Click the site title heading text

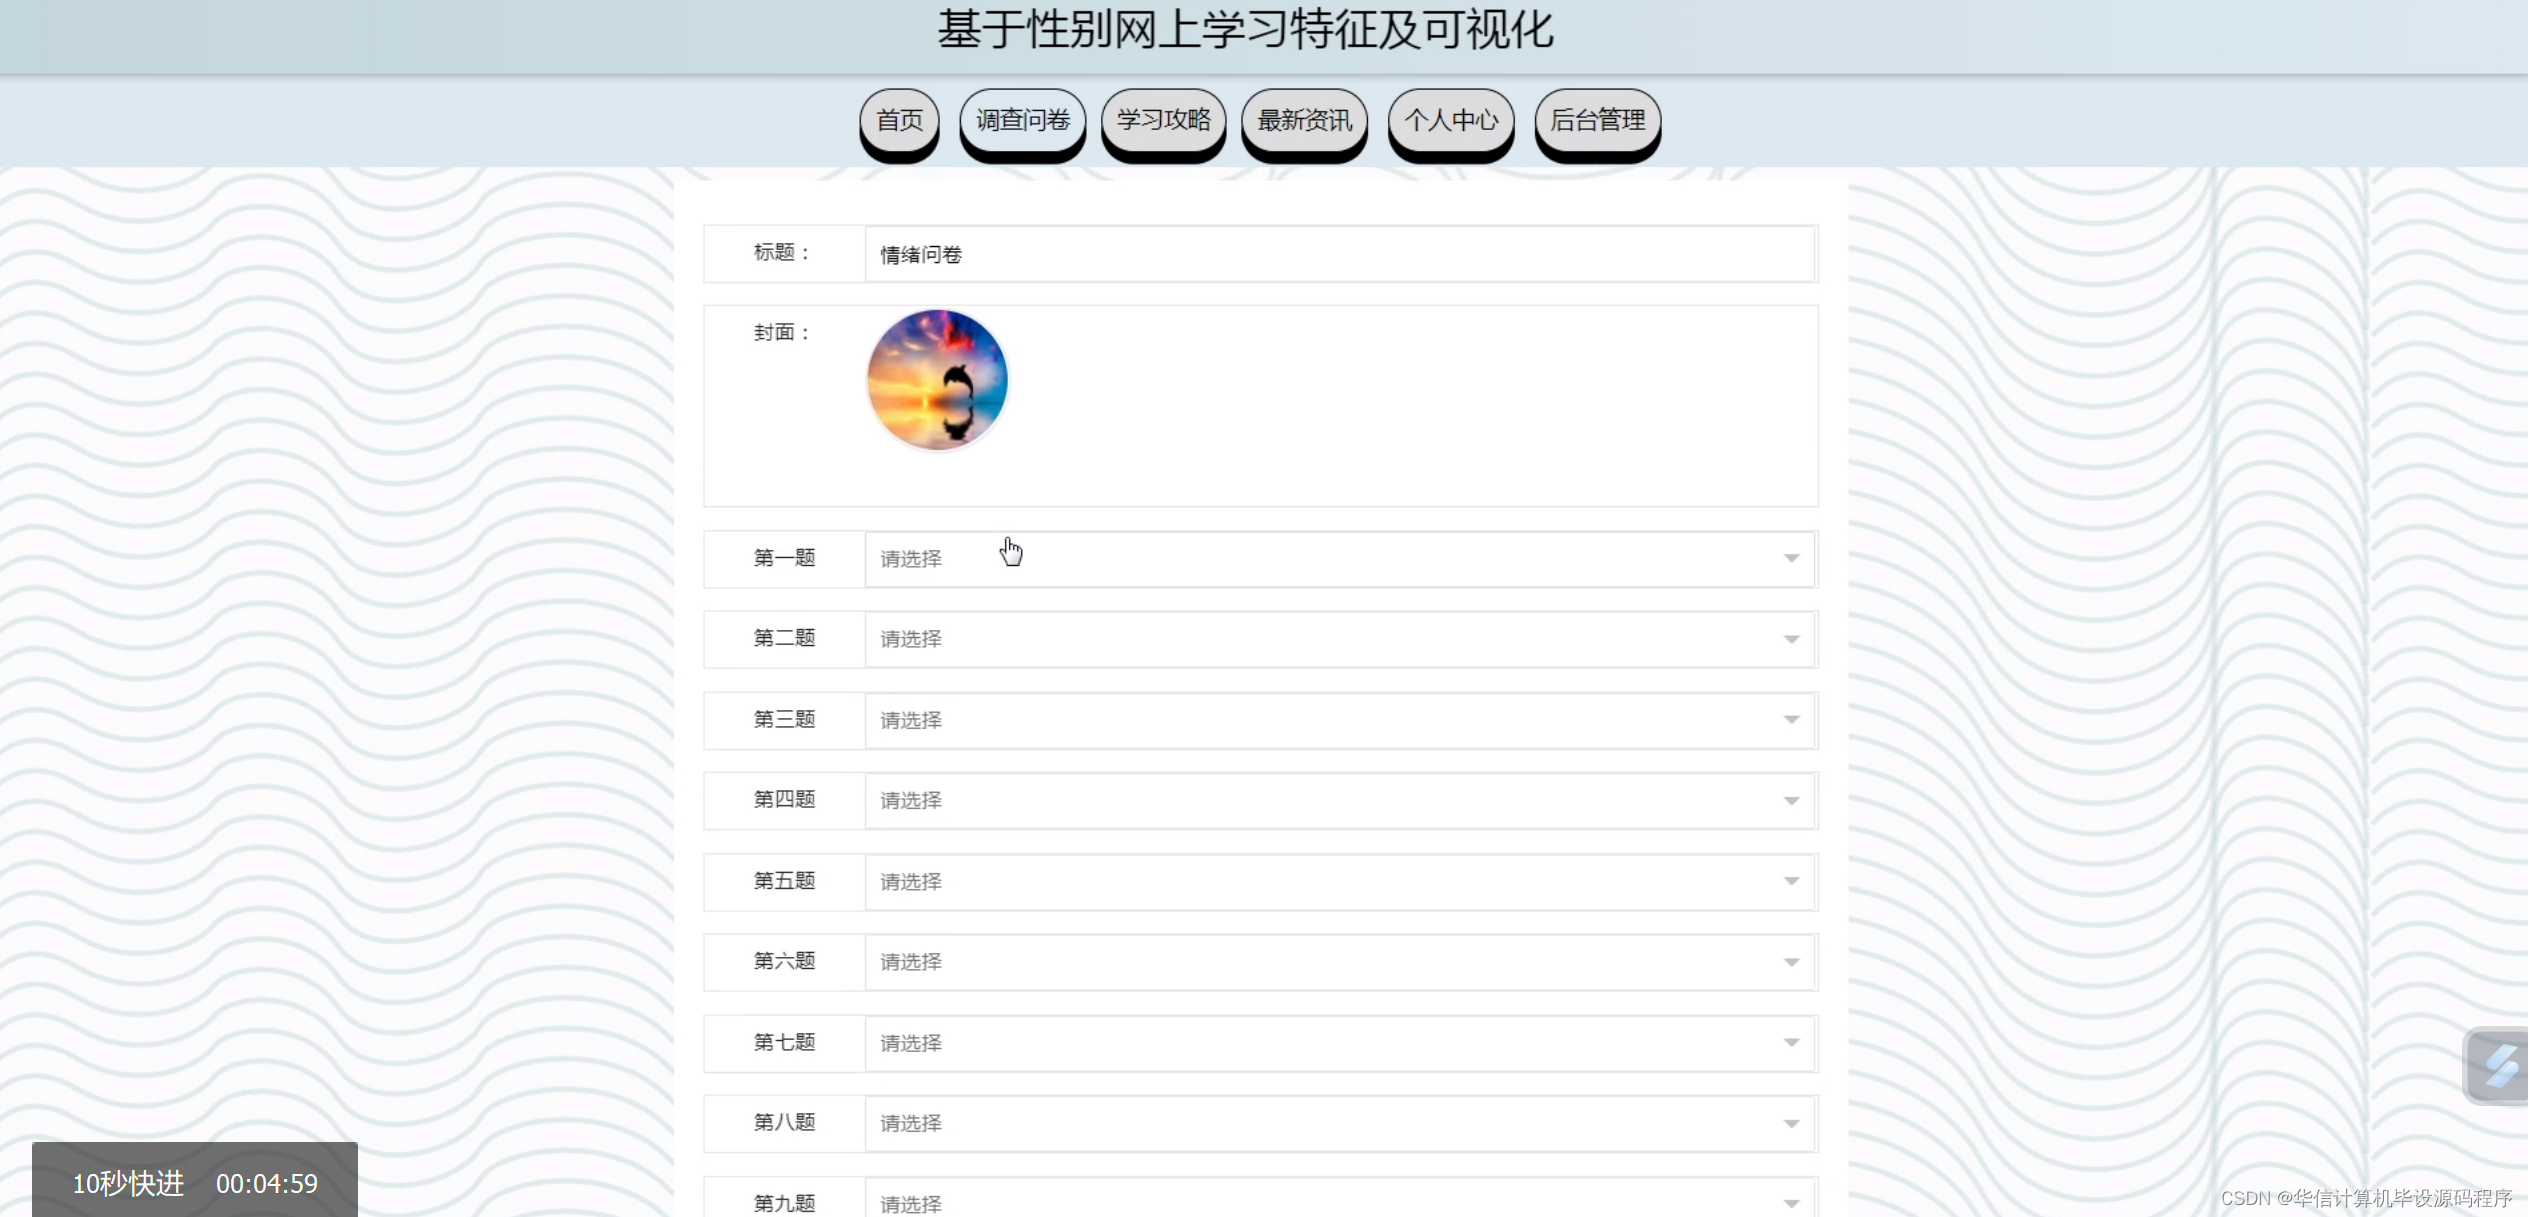(1245, 30)
